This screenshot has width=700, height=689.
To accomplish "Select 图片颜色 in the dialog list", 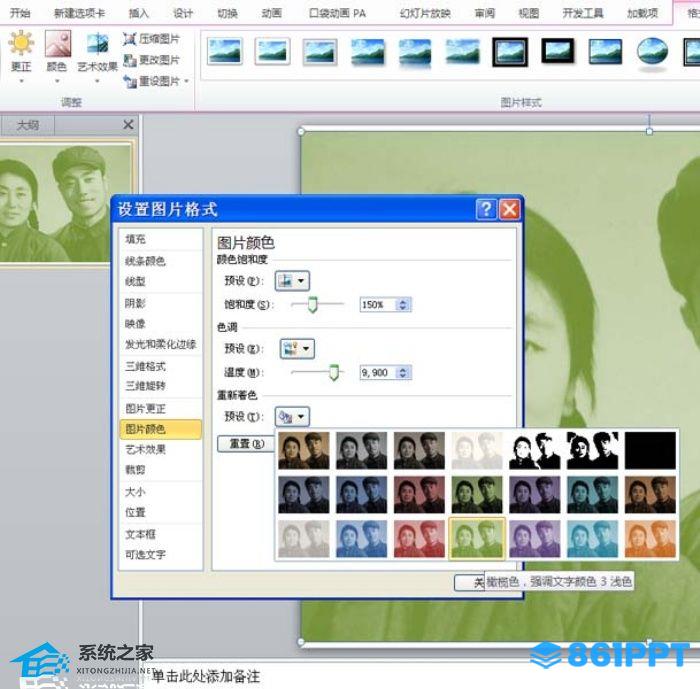I will pyautogui.click(x=161, y=429).
